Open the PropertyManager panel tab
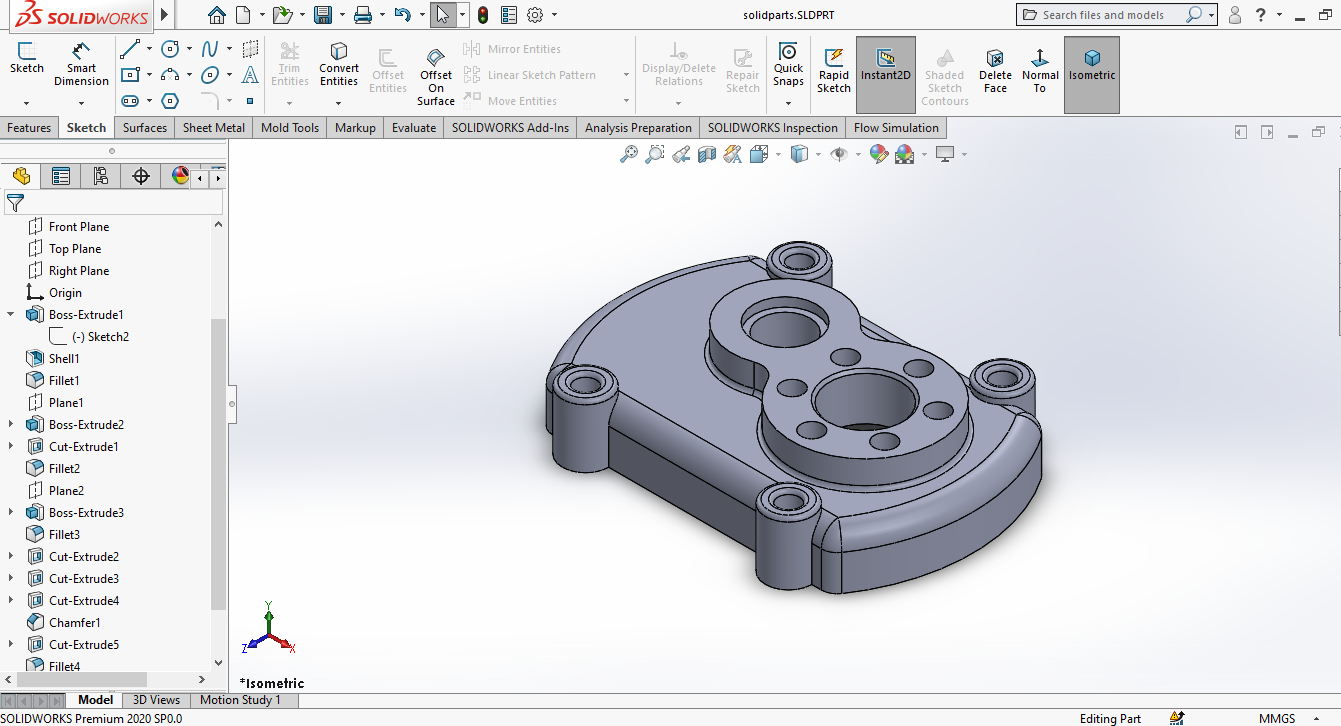The width and height of the screenshot is (1341, 726). 61,177
